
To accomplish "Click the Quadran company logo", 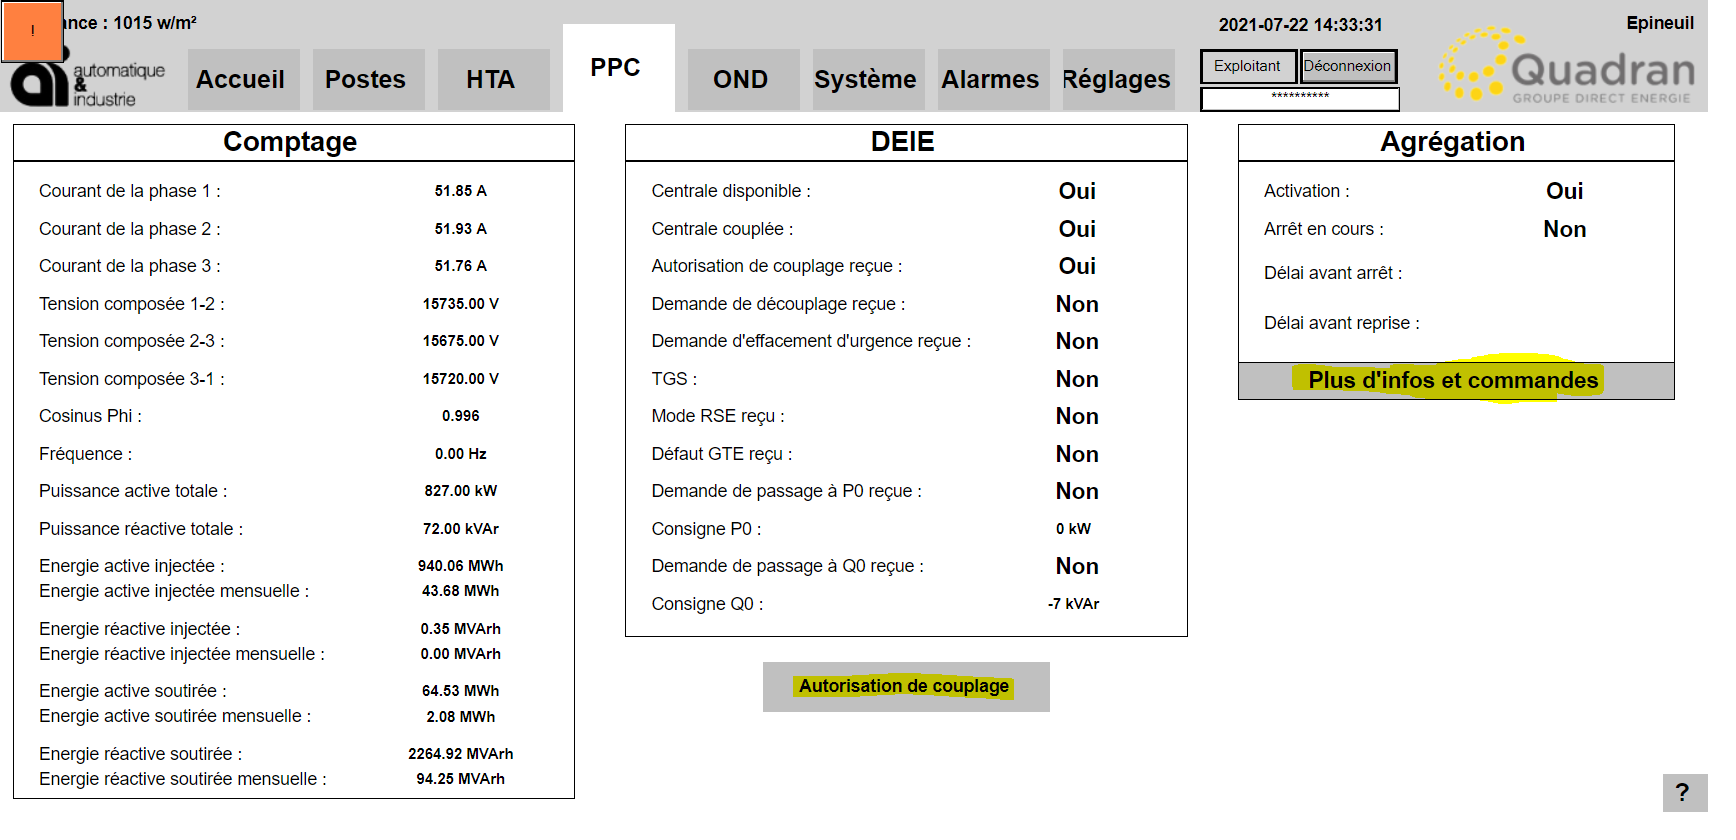I will 1567,68.
